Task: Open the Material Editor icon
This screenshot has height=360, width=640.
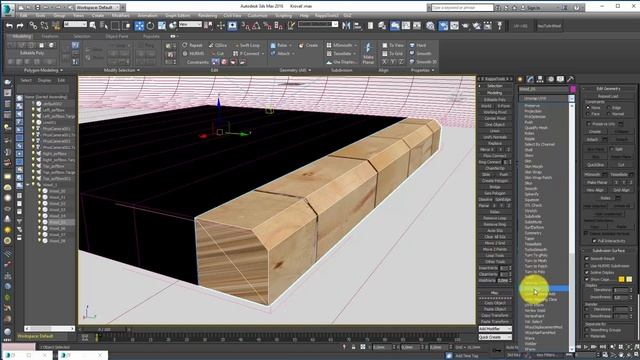Action: point(430,26)
